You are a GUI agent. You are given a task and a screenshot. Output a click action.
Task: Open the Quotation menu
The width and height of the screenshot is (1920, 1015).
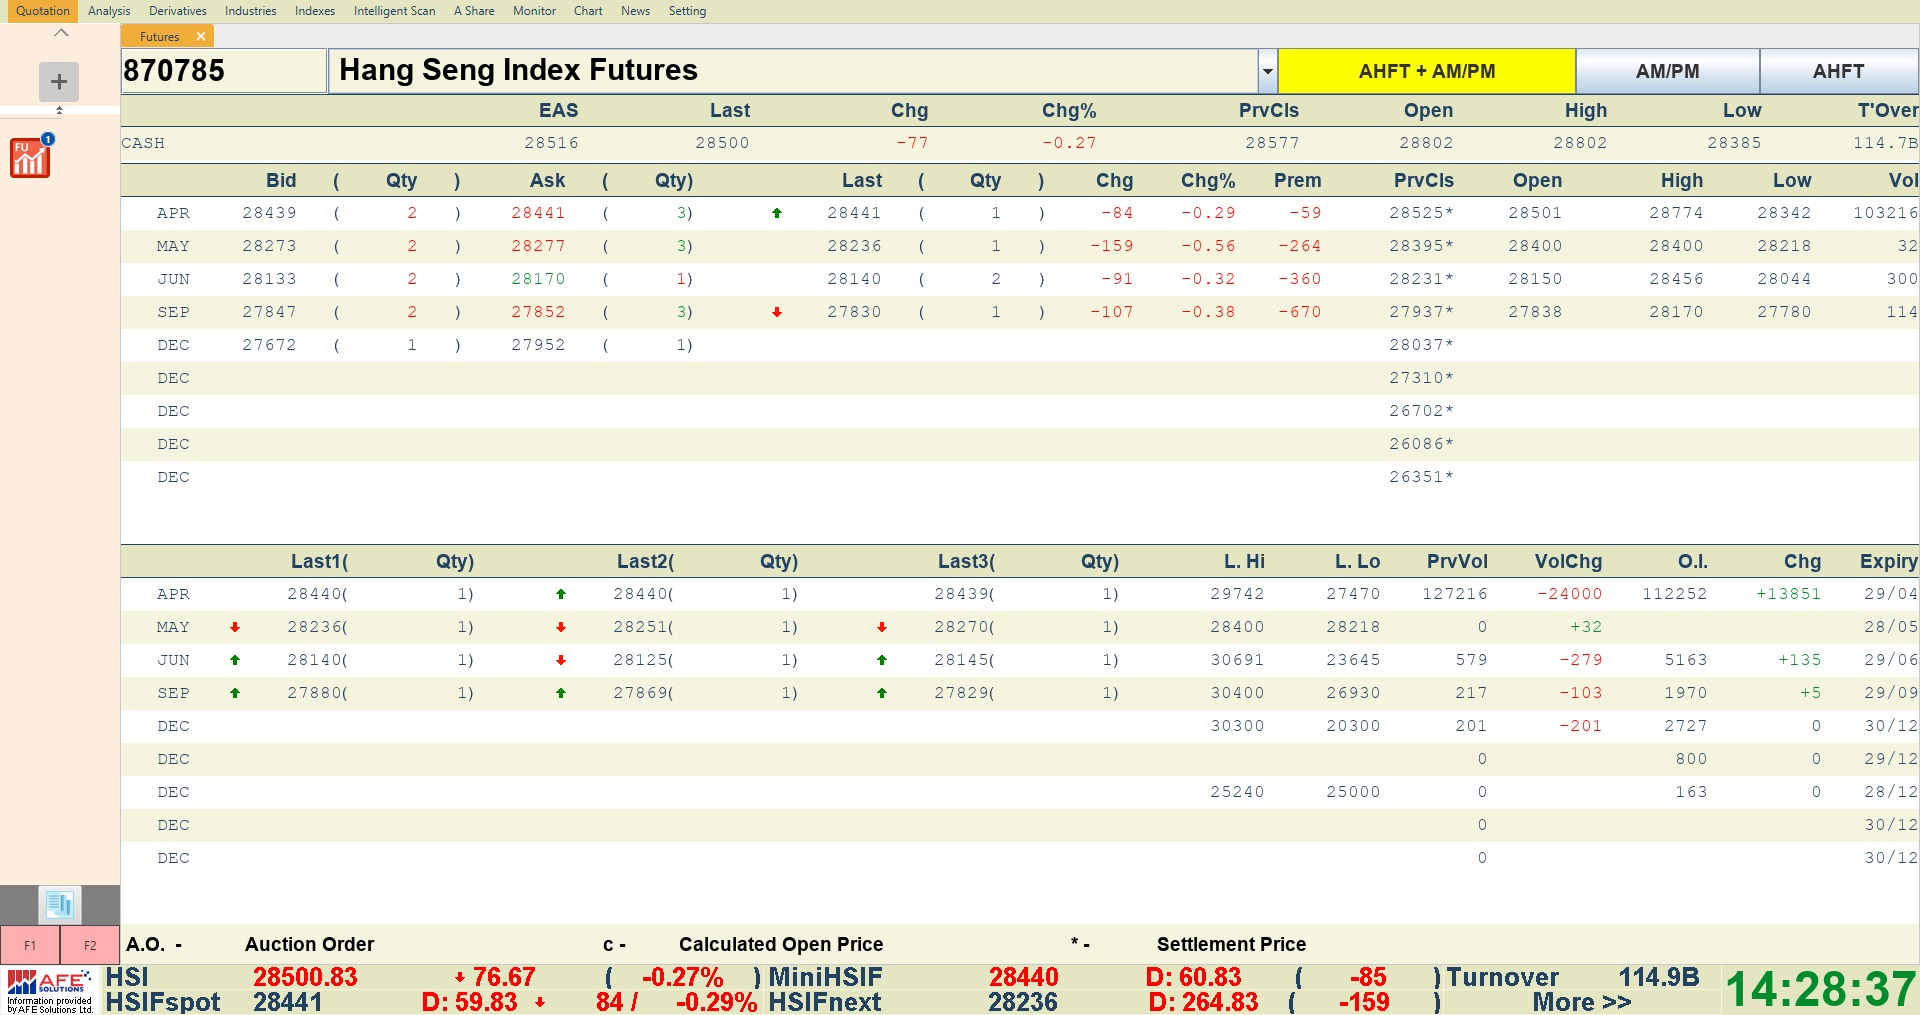click(42, 11)
